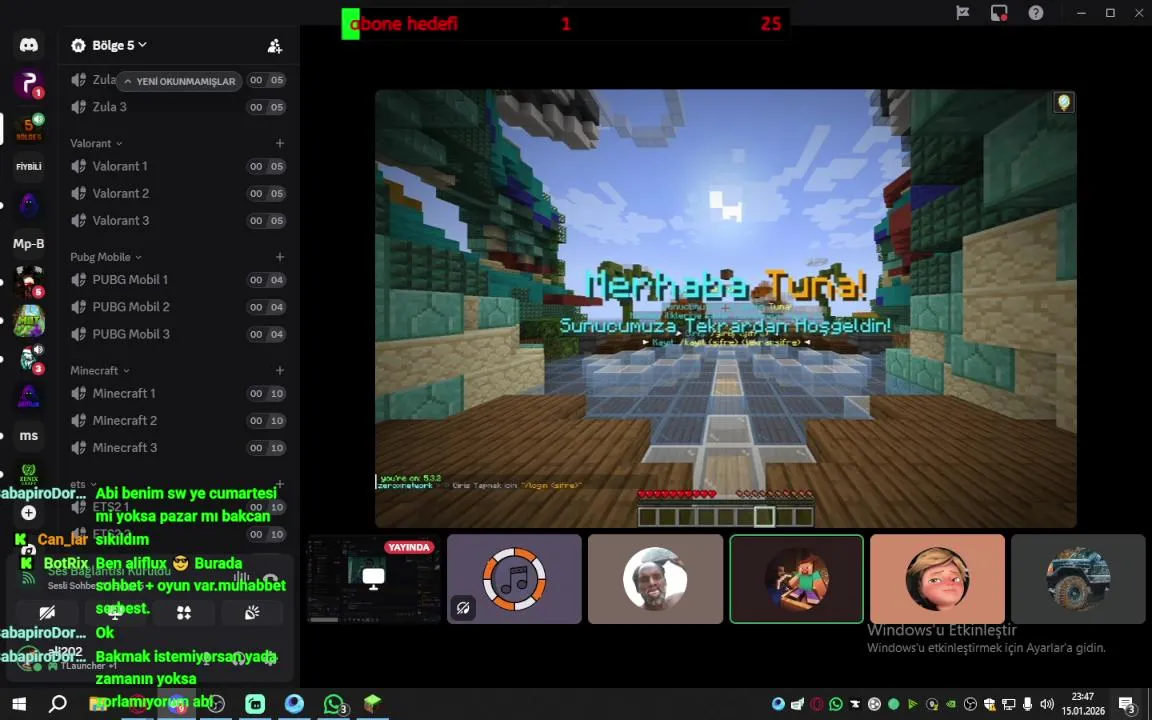
Task: Open the FİYBİLİ server icon
Action: point(29,167)
